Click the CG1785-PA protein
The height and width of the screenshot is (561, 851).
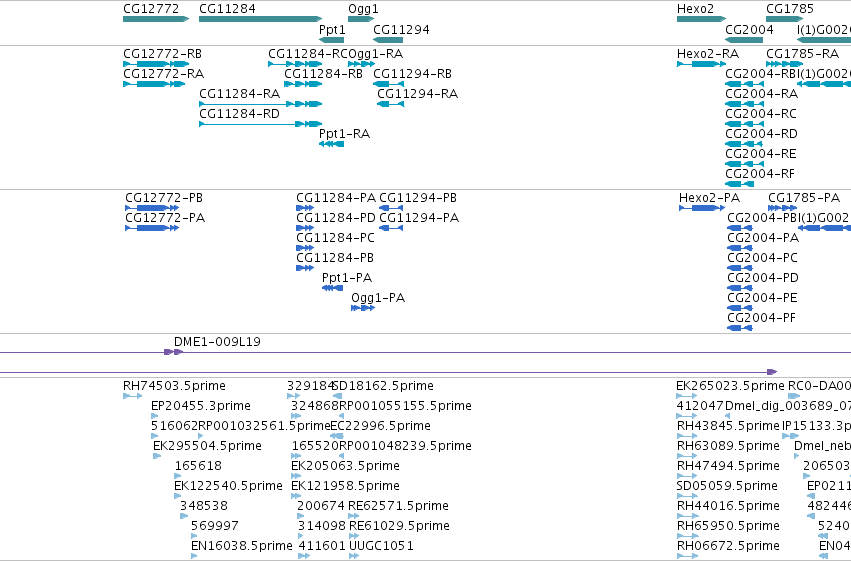(x=783, y=208)
